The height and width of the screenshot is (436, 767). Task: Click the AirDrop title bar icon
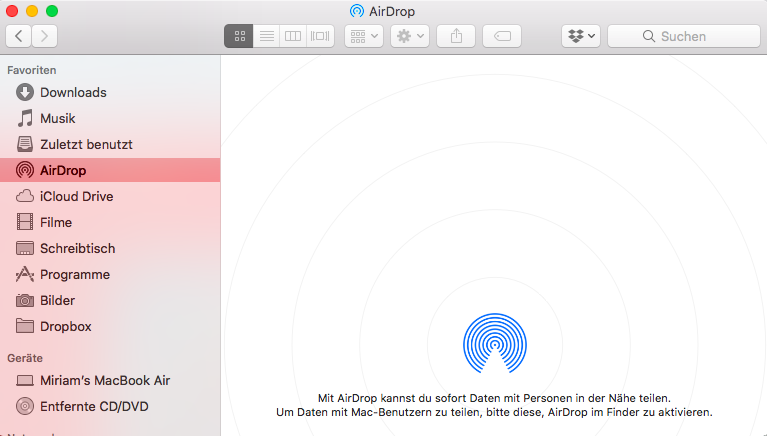pyautogui.click(x=357, y=11)
